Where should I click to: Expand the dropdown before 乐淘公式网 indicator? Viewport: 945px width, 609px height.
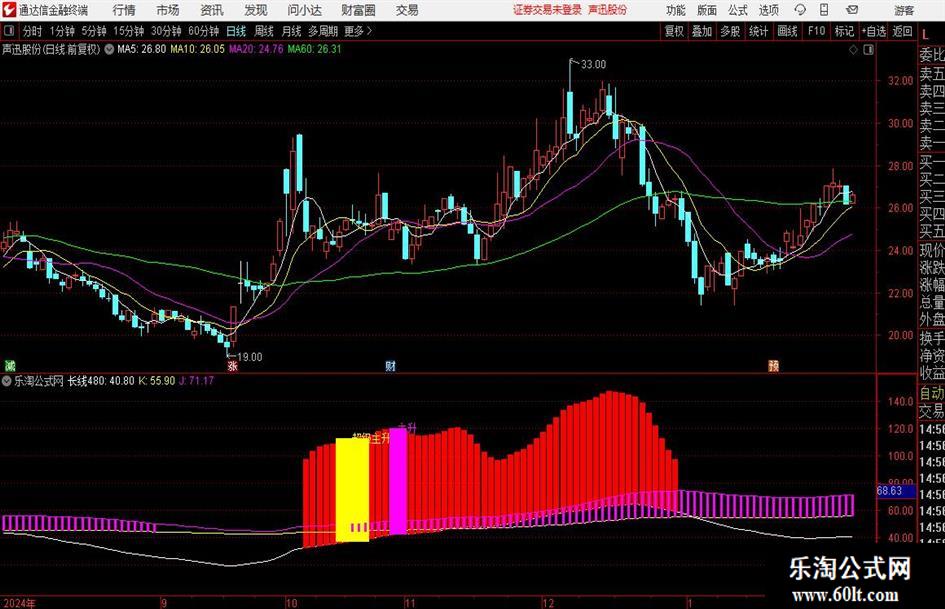coord(7,381)
